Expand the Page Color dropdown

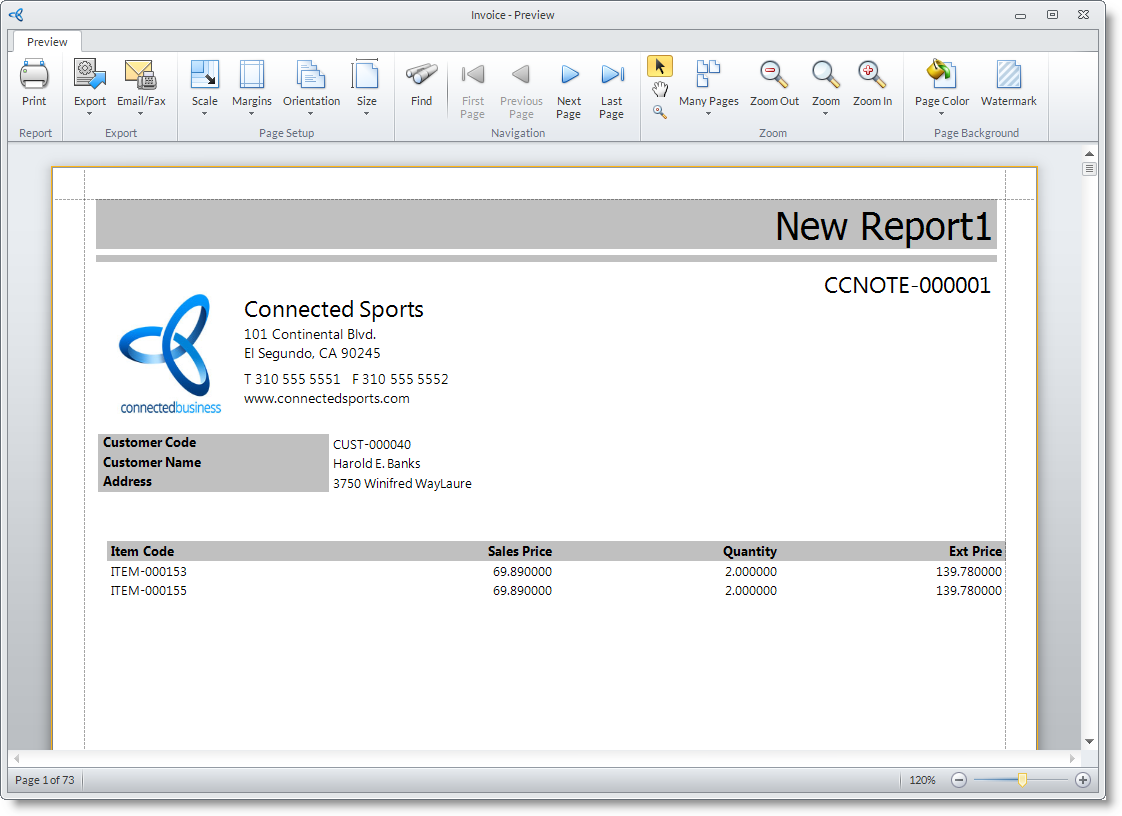[941, 113]
